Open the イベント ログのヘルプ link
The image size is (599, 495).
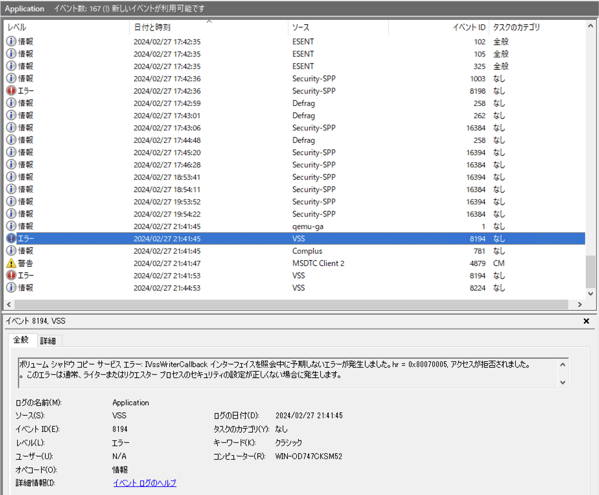pyautogui.click(x=145, y=483)
